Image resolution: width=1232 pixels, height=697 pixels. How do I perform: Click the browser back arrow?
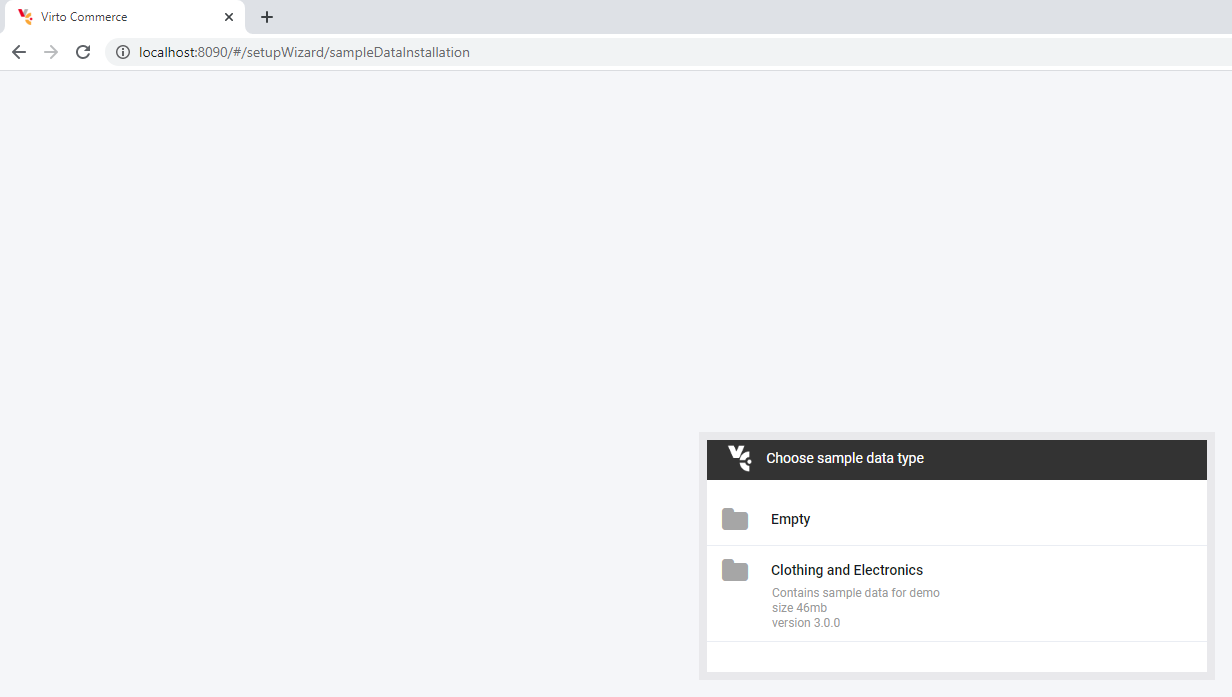tap(19, 52)
